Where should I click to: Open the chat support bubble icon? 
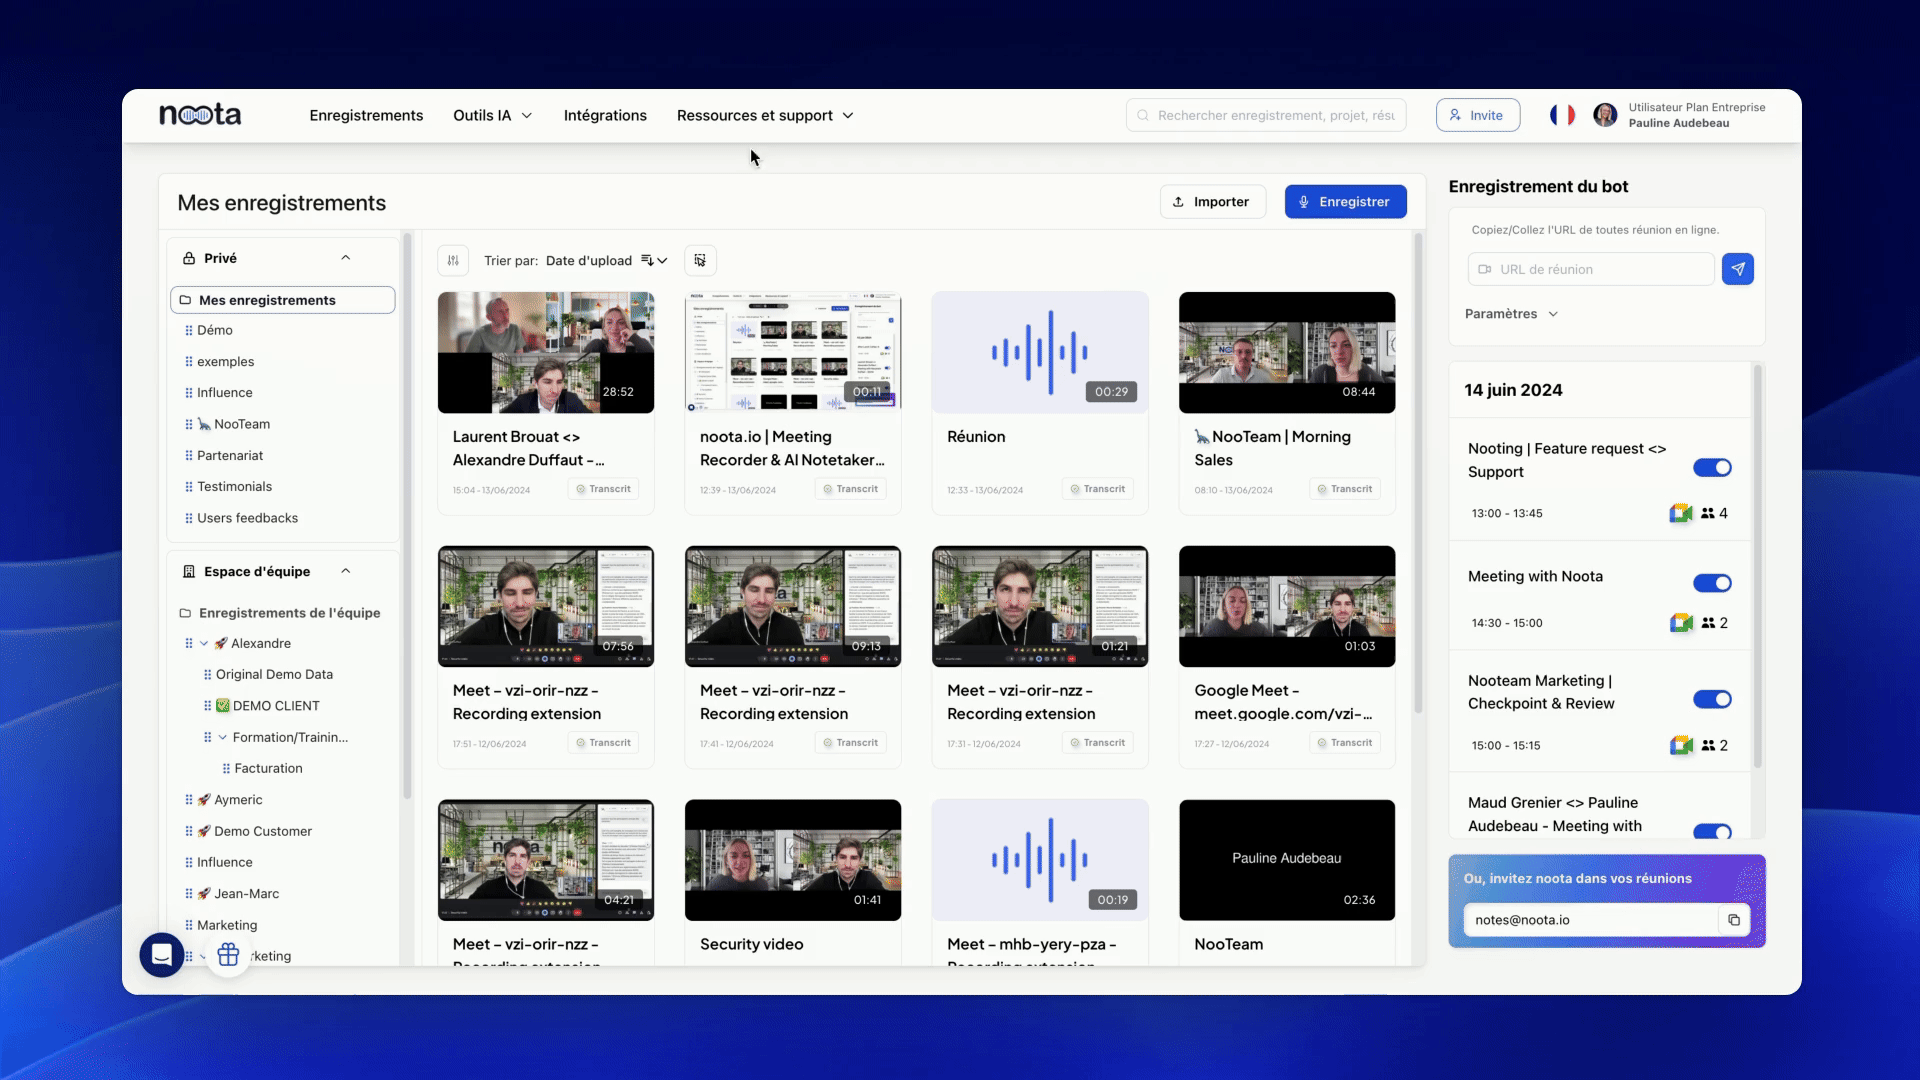(162, 955)
